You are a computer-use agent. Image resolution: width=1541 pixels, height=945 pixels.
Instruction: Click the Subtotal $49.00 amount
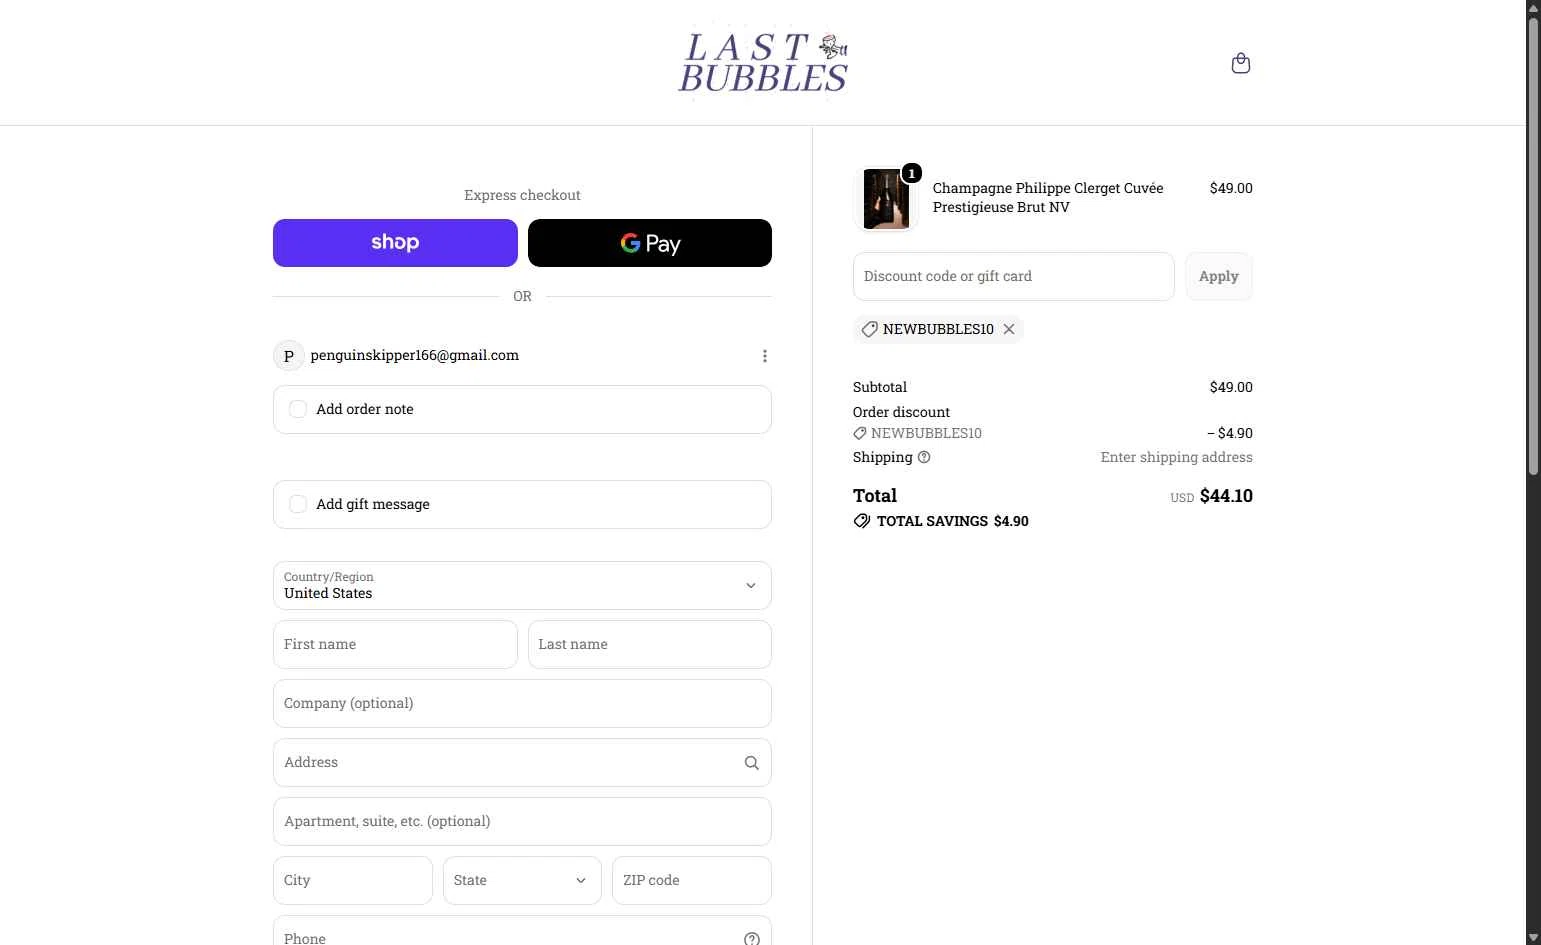(x=1231, y=387)
